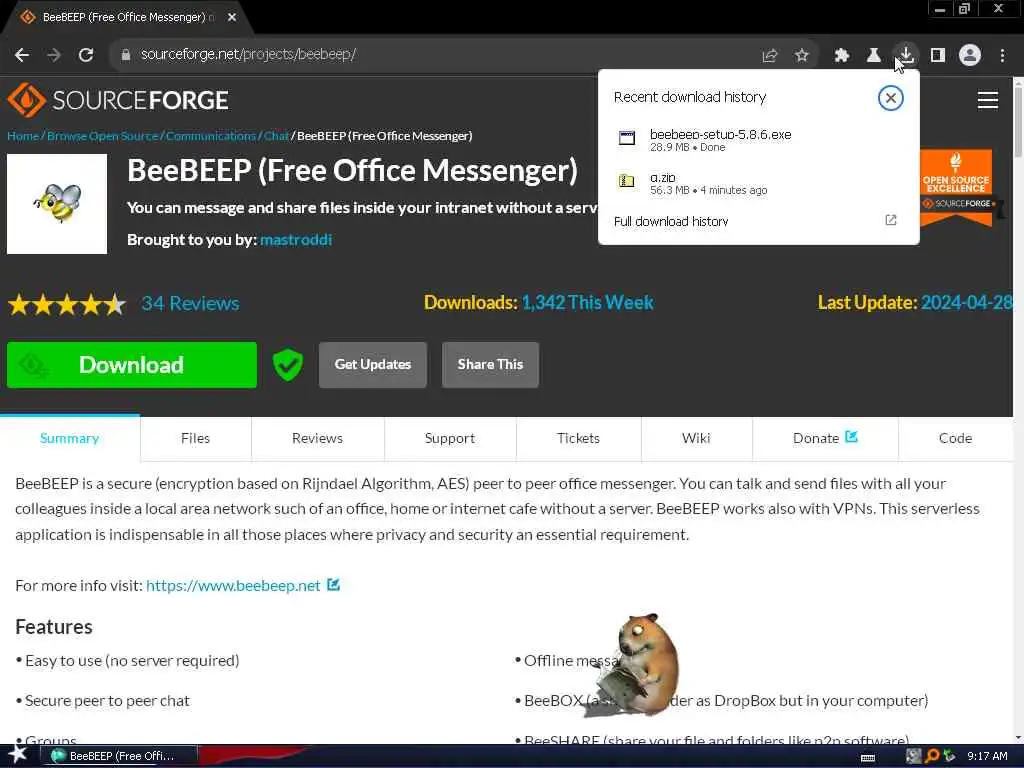This screenshot has height=768, width=1024.
Task: Open the Tickets tab
Action: tap(579, 438)
